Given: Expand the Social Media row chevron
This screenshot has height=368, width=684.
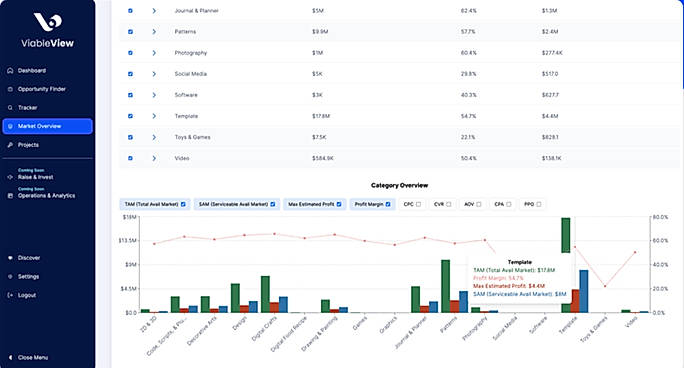Looking at the screenshot, I should [154, 74].
